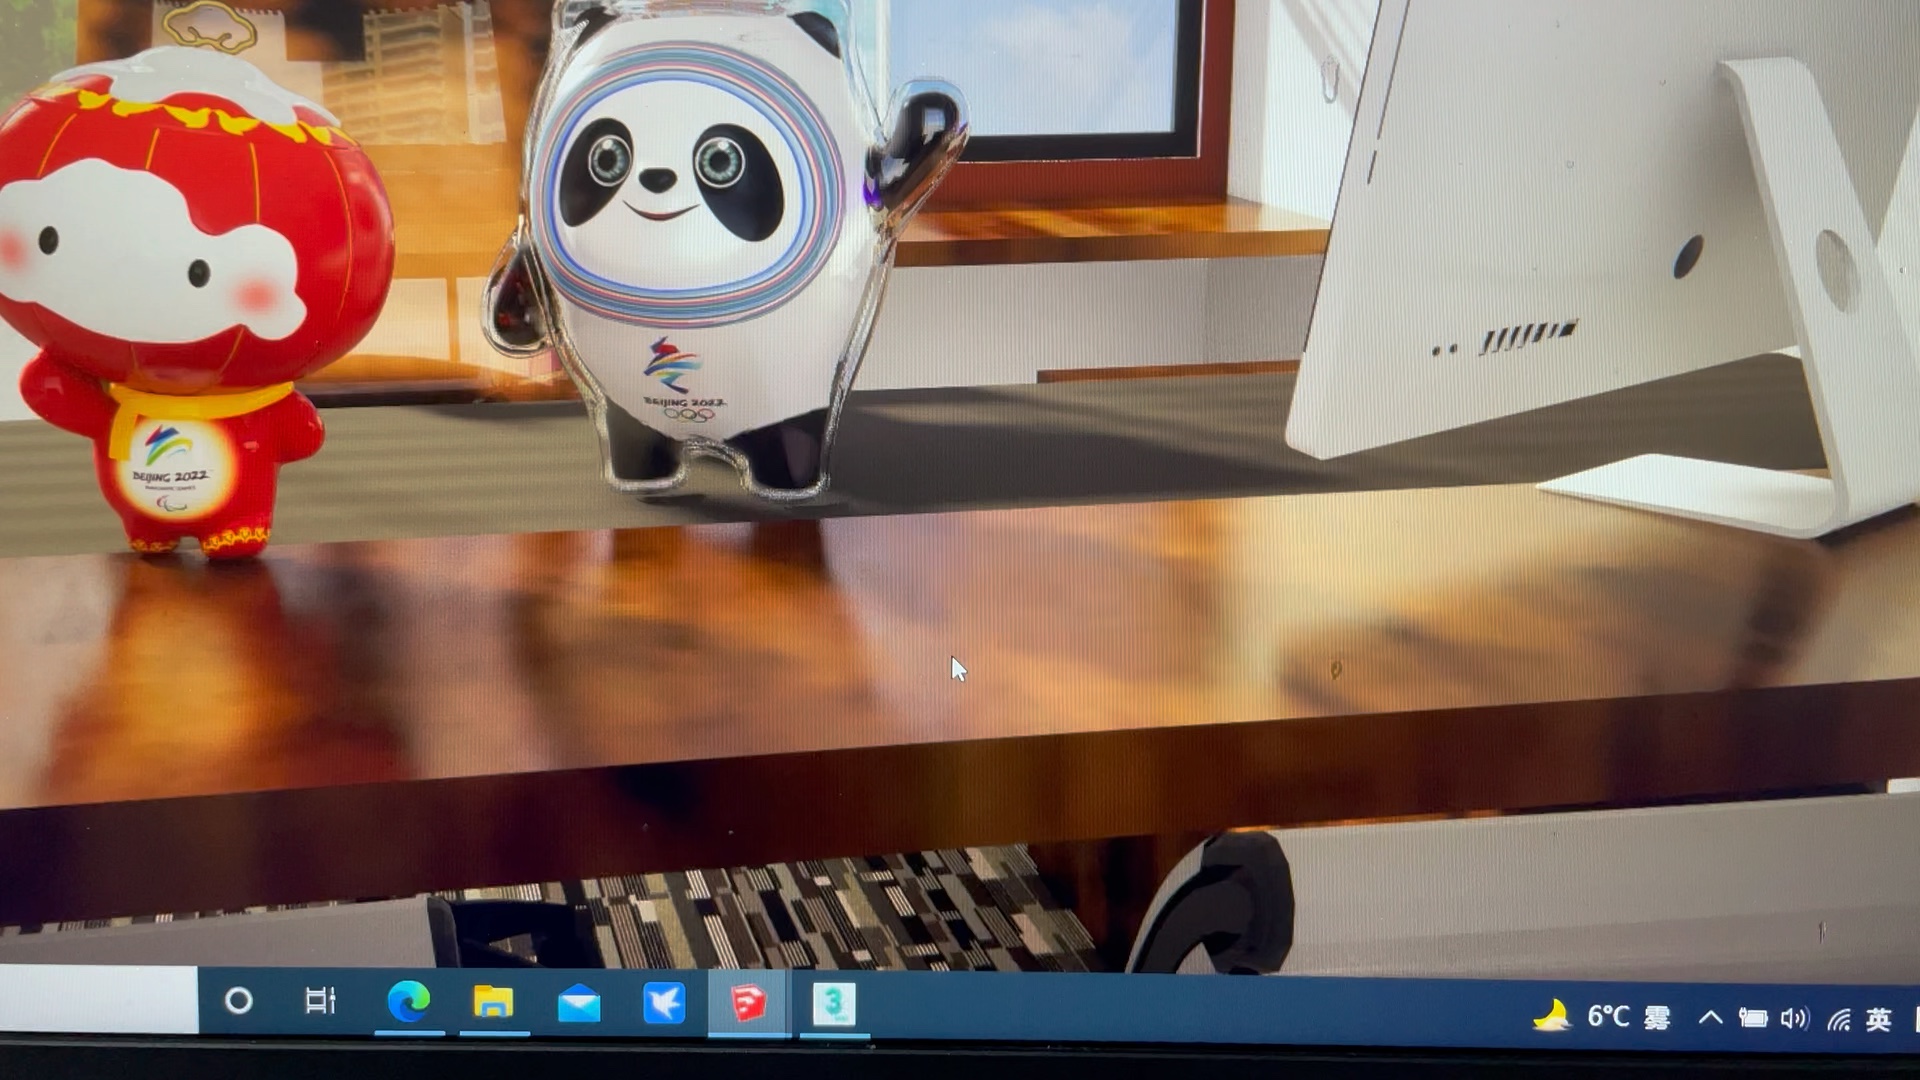
Task: Open the green 3 app on taskbar
Action: click(834, 1006)
